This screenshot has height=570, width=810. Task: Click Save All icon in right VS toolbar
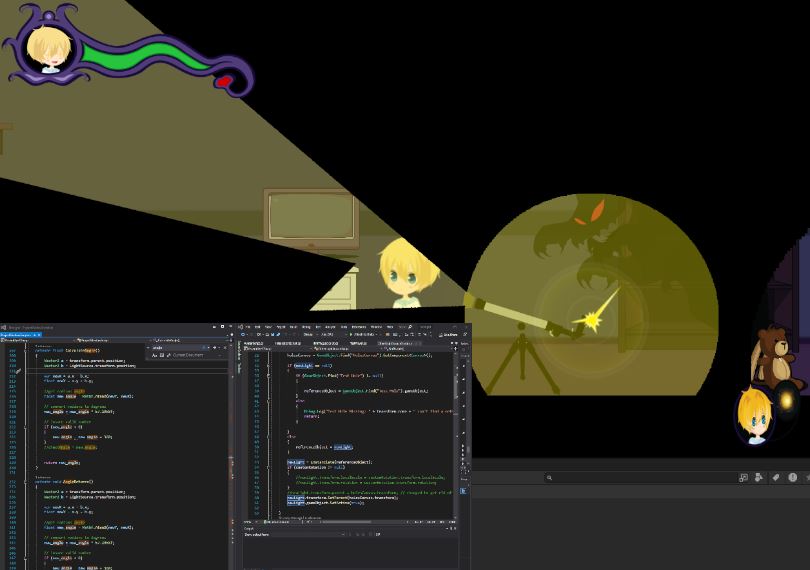point(278,334)
